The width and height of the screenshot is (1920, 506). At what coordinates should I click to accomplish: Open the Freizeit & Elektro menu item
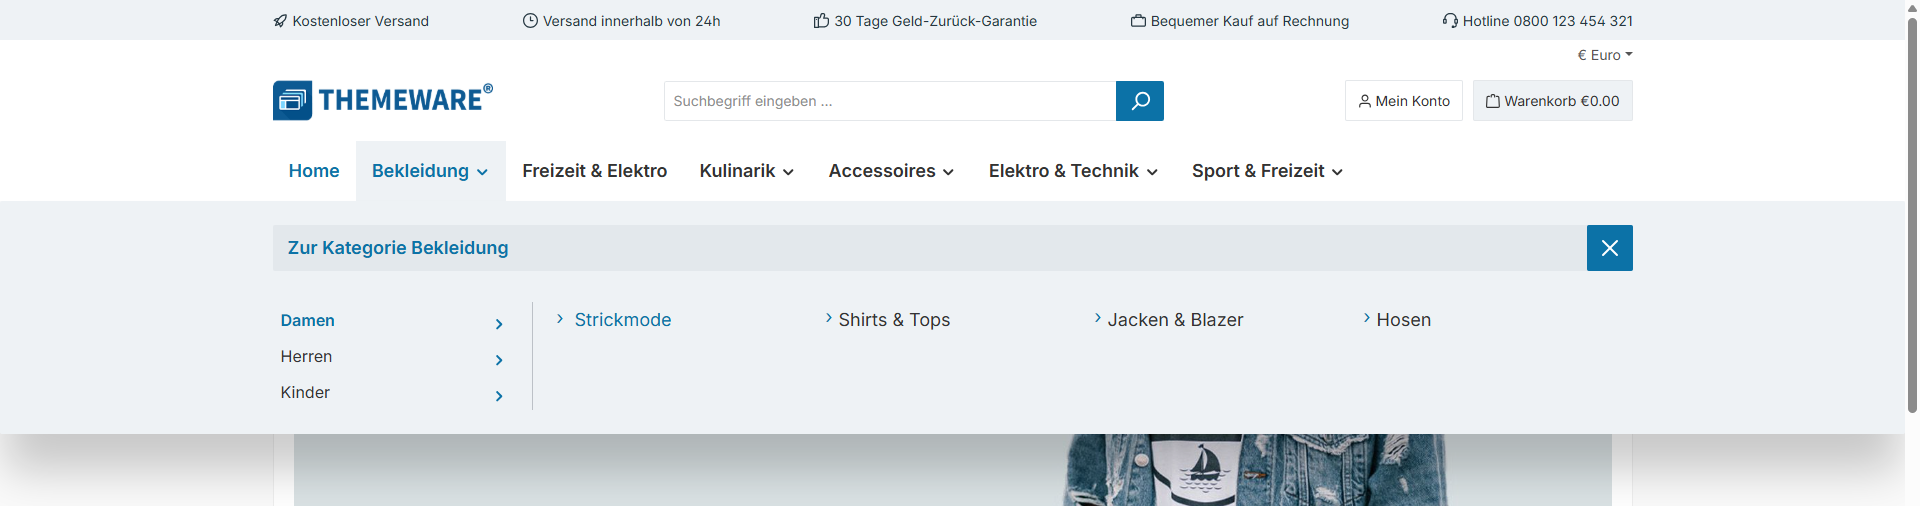tap(594, 171)
